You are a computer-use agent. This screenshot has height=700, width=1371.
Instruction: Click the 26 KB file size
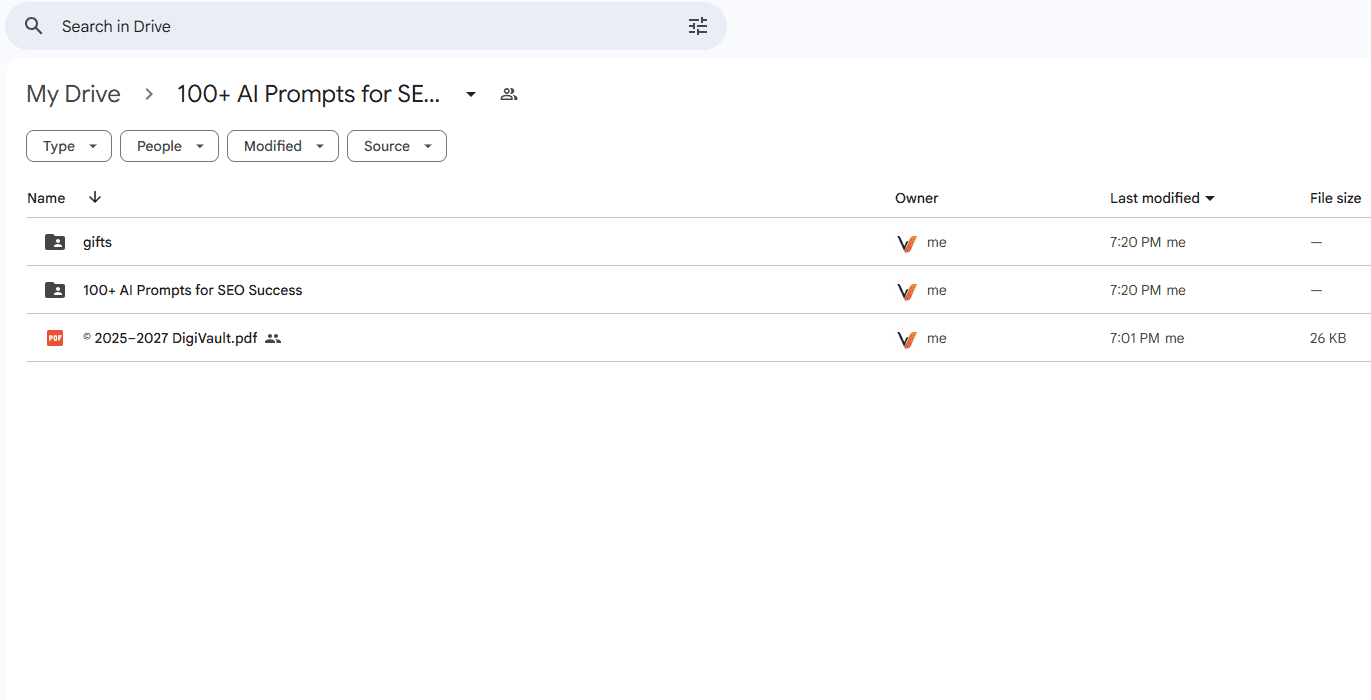tap(1328, 338)
